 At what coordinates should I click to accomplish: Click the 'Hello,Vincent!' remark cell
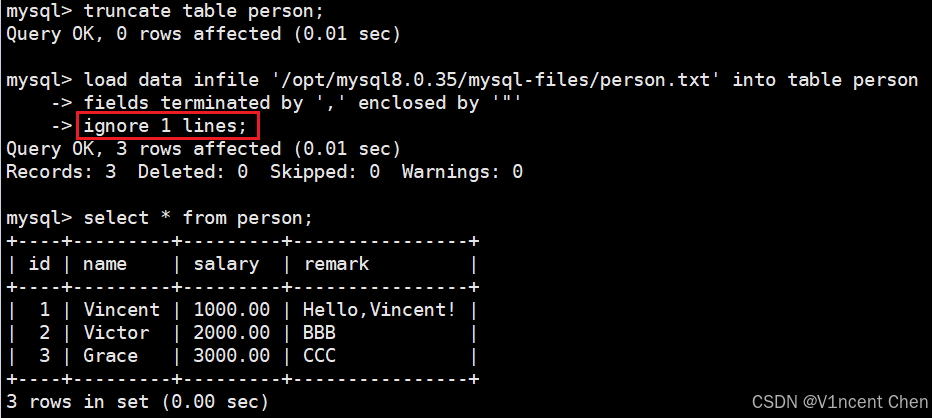point(380,310)
